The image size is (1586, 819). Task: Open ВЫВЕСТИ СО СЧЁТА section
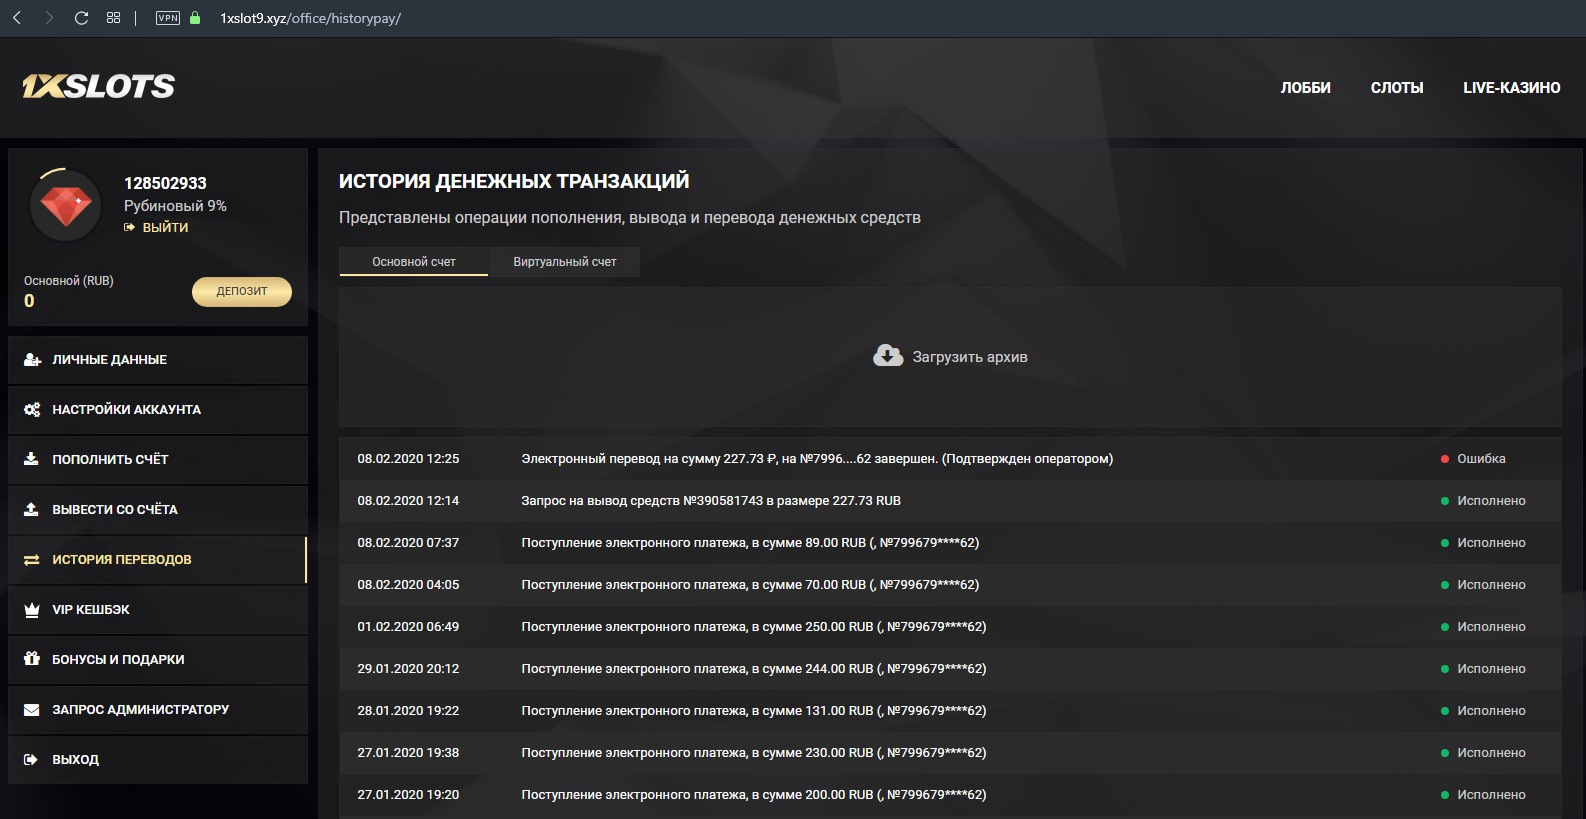pyautogui.click(x=158, y=510)
